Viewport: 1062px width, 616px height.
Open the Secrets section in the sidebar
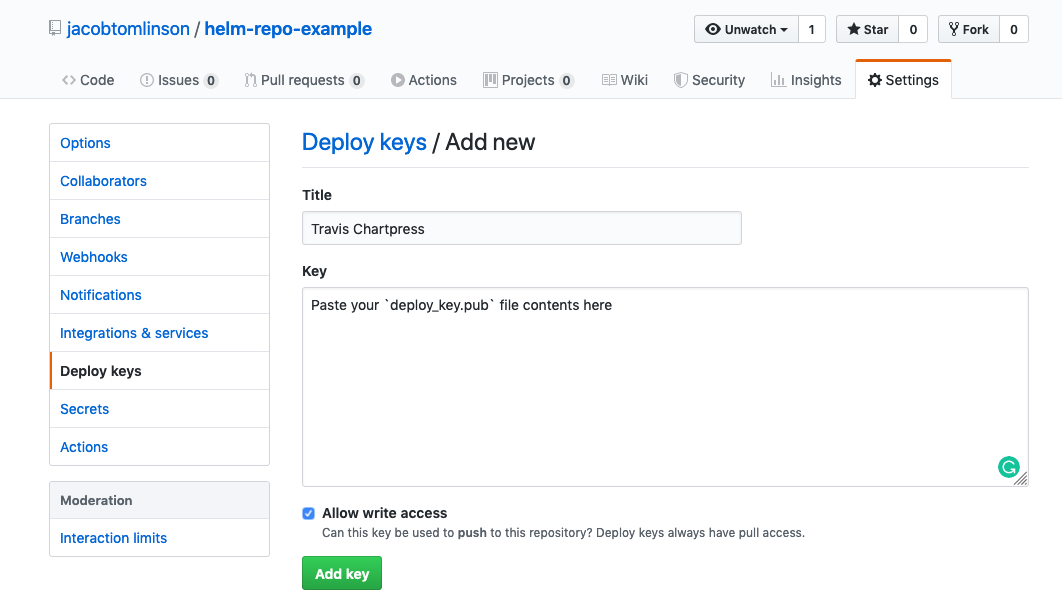point(84,409)
